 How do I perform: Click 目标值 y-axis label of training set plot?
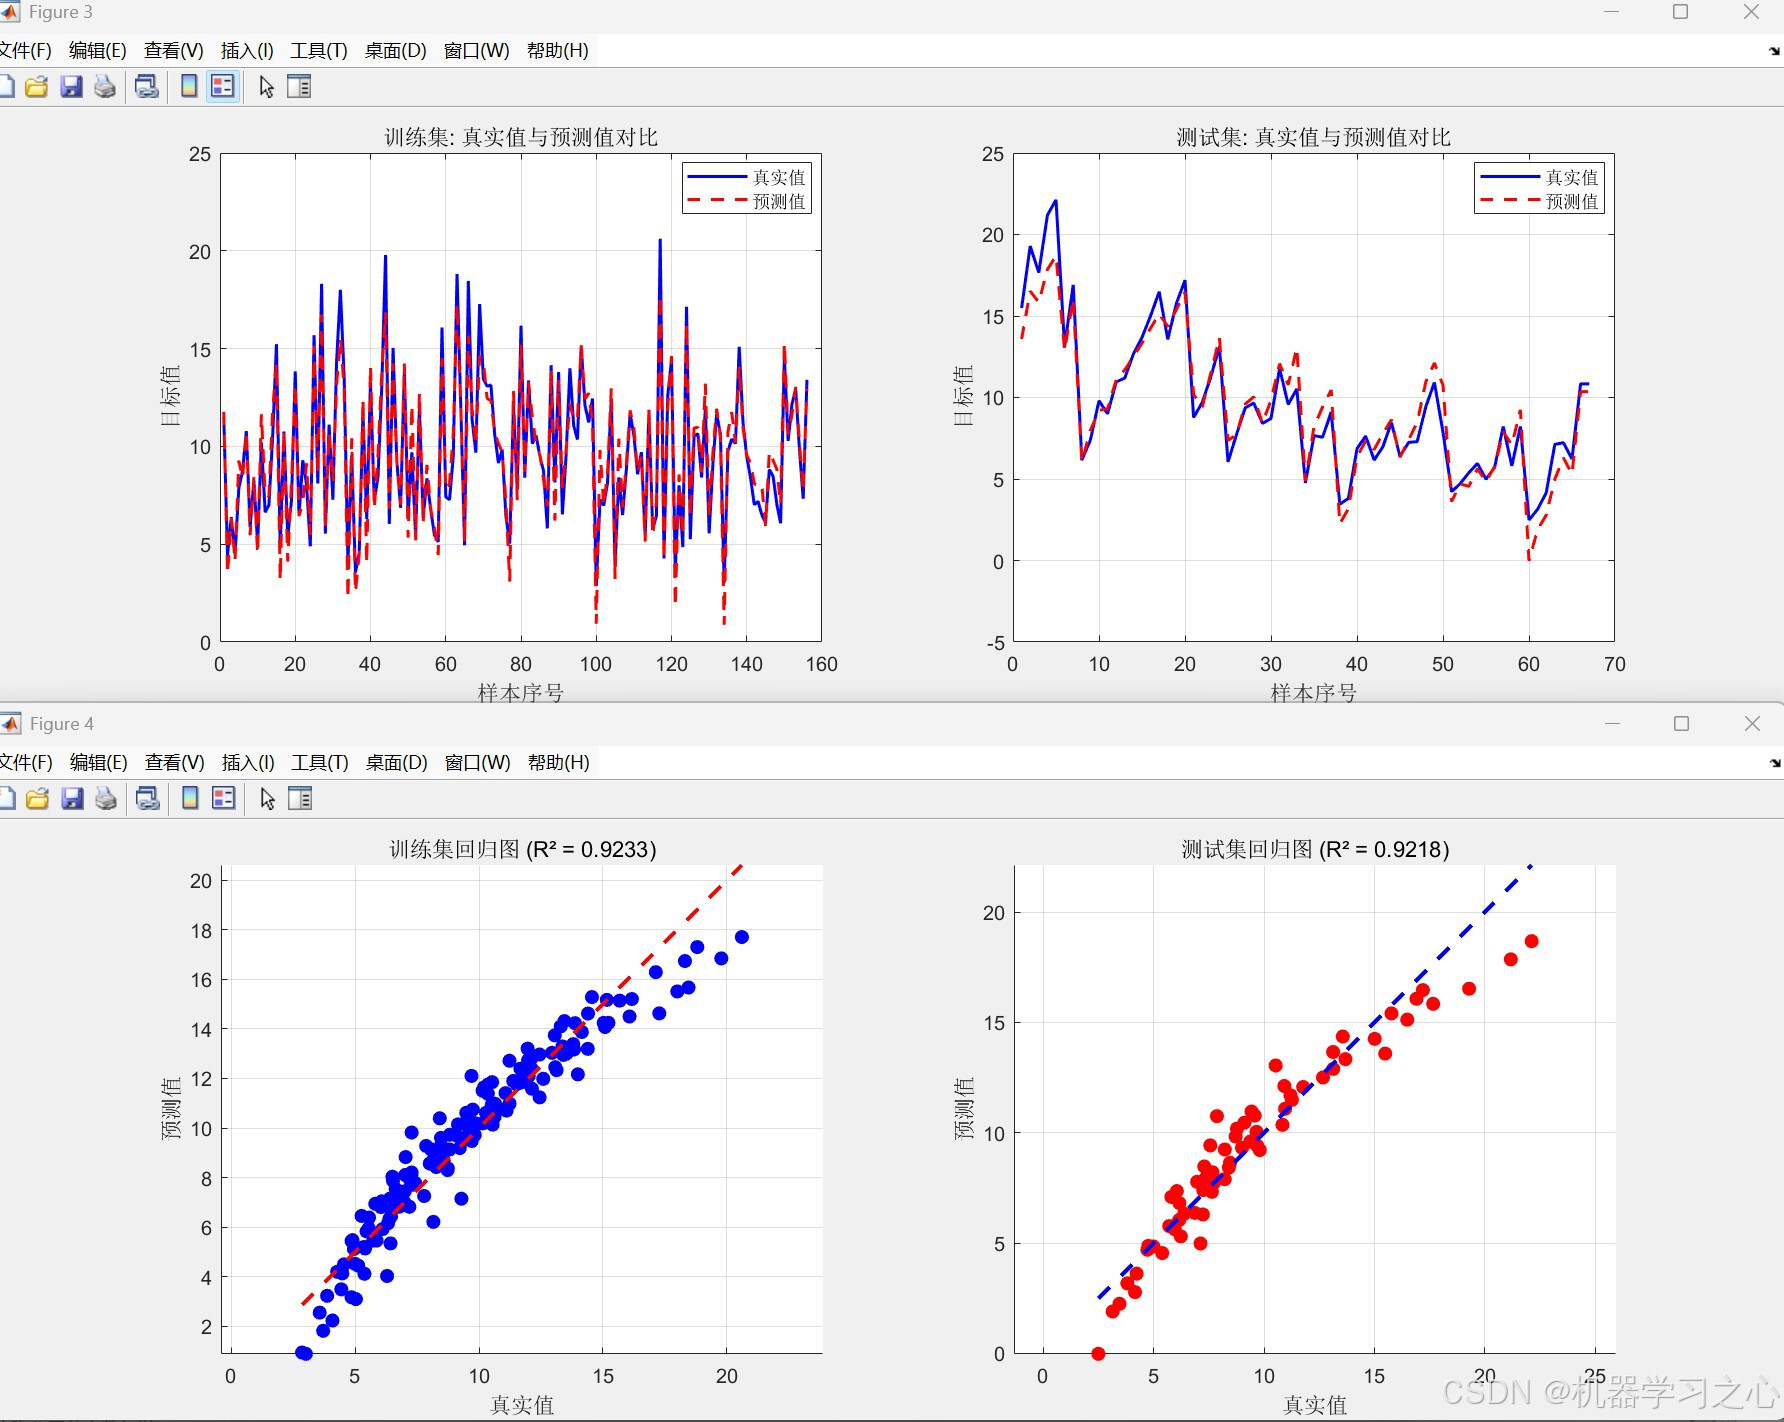tap(171, 396)
